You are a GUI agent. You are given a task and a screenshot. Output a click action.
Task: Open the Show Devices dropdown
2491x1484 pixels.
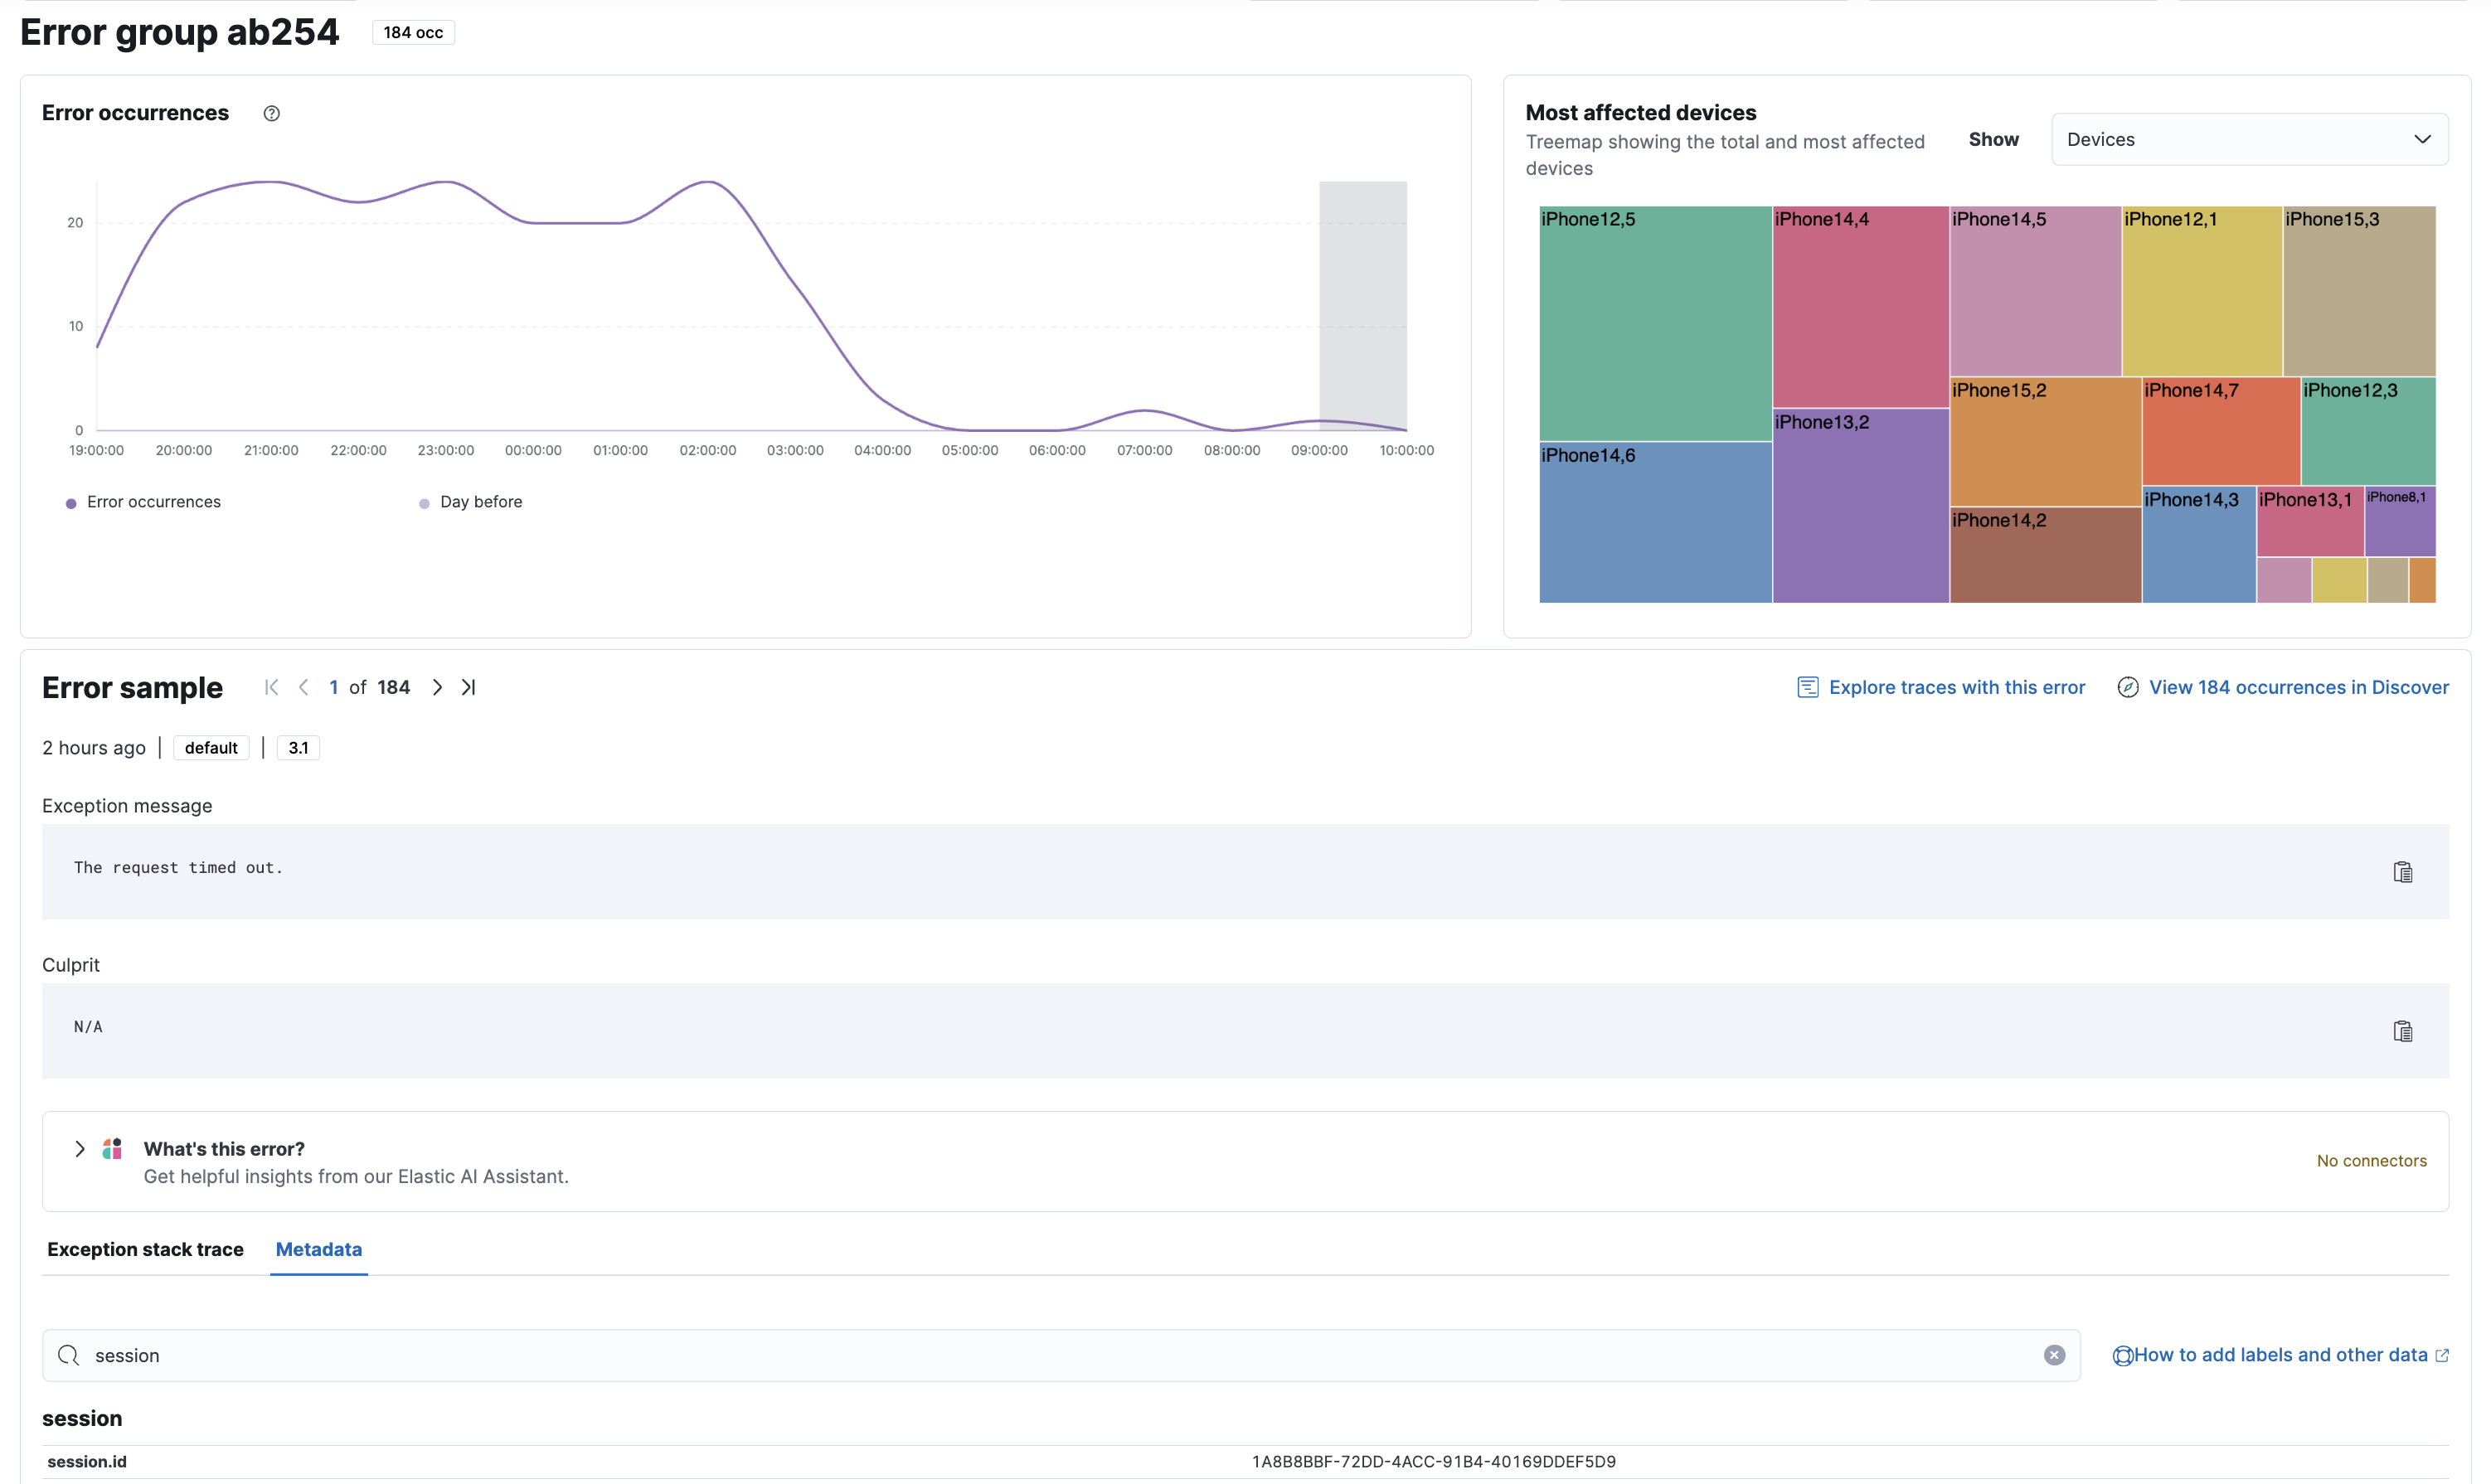point(2248,139)
